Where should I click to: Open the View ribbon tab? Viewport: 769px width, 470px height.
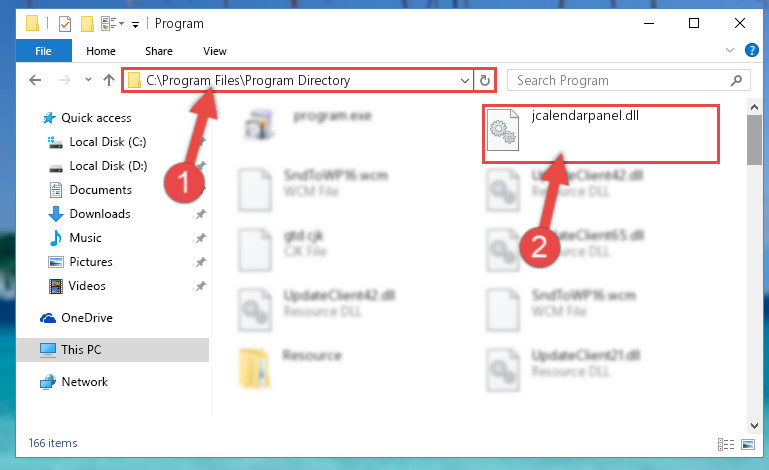(x=215, y=51)
